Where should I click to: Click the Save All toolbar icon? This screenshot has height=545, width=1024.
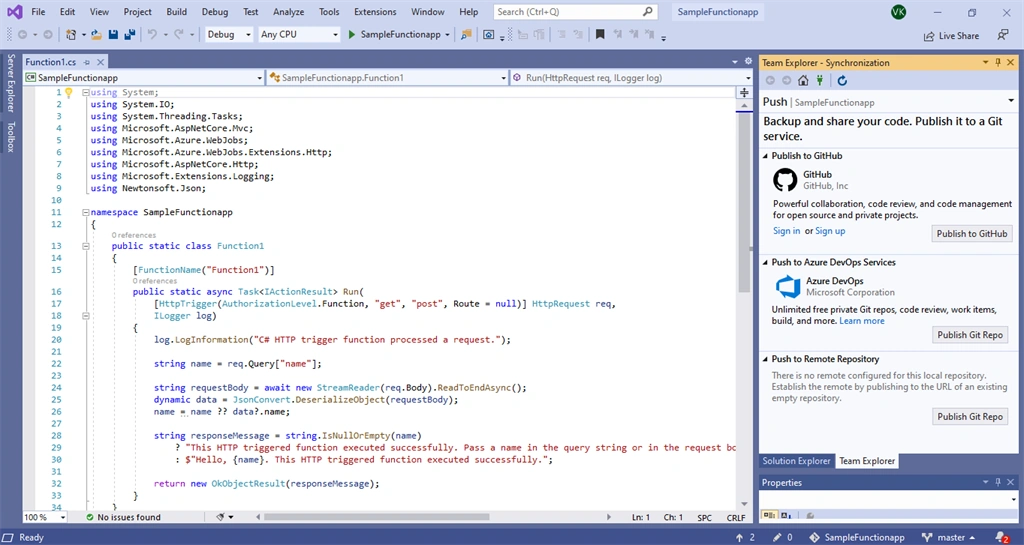coord(129,35)
